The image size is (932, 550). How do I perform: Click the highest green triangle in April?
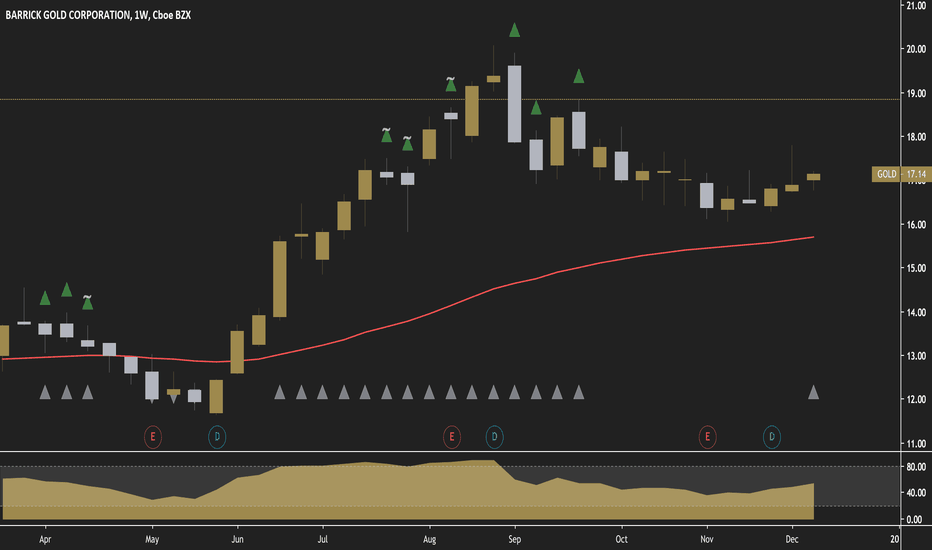pyautogui.click(x=67, y=290)
